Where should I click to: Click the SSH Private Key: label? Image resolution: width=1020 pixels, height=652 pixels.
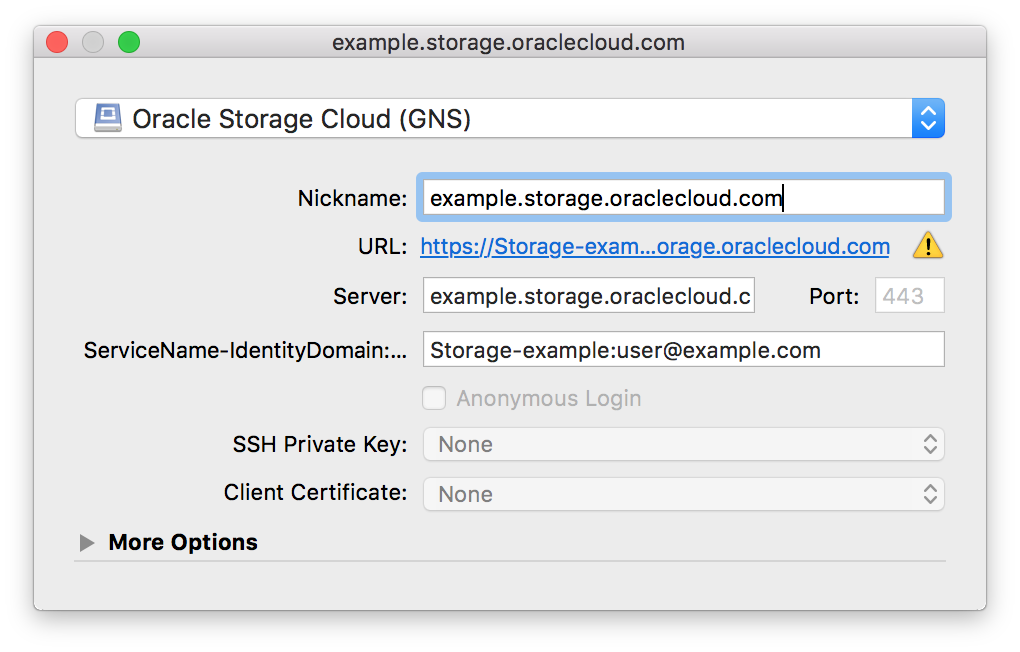click(320, 444)
